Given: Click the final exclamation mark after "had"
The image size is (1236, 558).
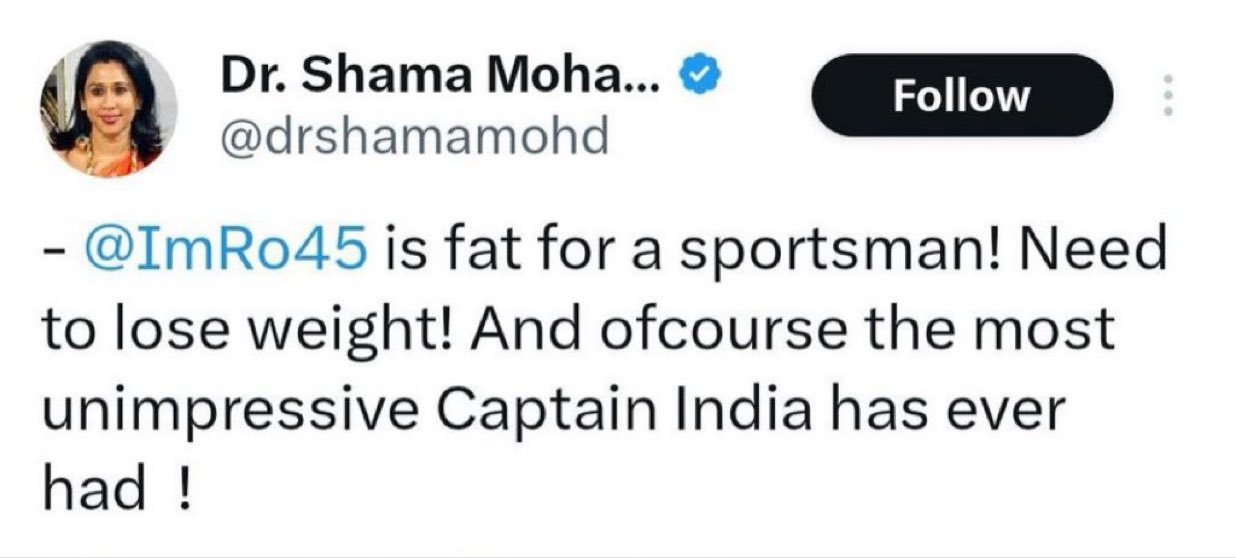Looking at the screenshot, I should [x=182, y=490].
